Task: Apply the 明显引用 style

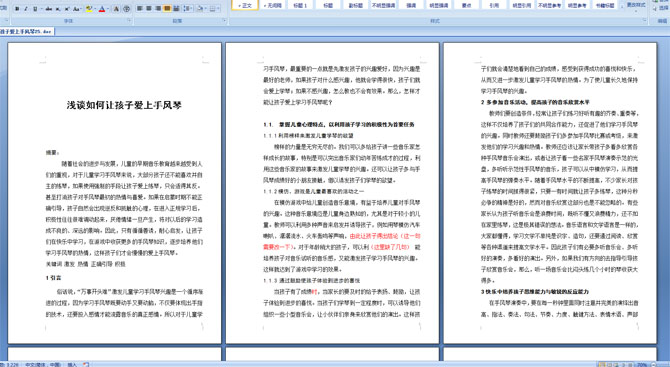Action: pos(522,5)
